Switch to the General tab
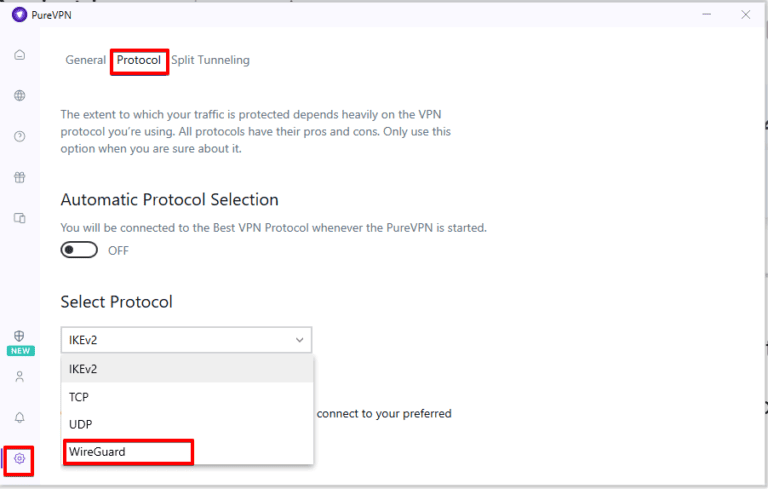 pyautogui.click(x=85, y=60)
